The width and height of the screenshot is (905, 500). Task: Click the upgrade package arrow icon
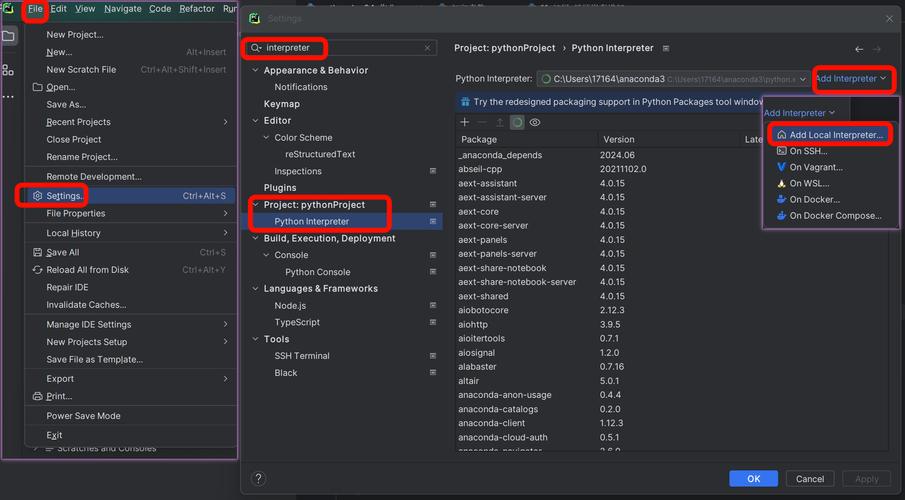coord(500,122)
